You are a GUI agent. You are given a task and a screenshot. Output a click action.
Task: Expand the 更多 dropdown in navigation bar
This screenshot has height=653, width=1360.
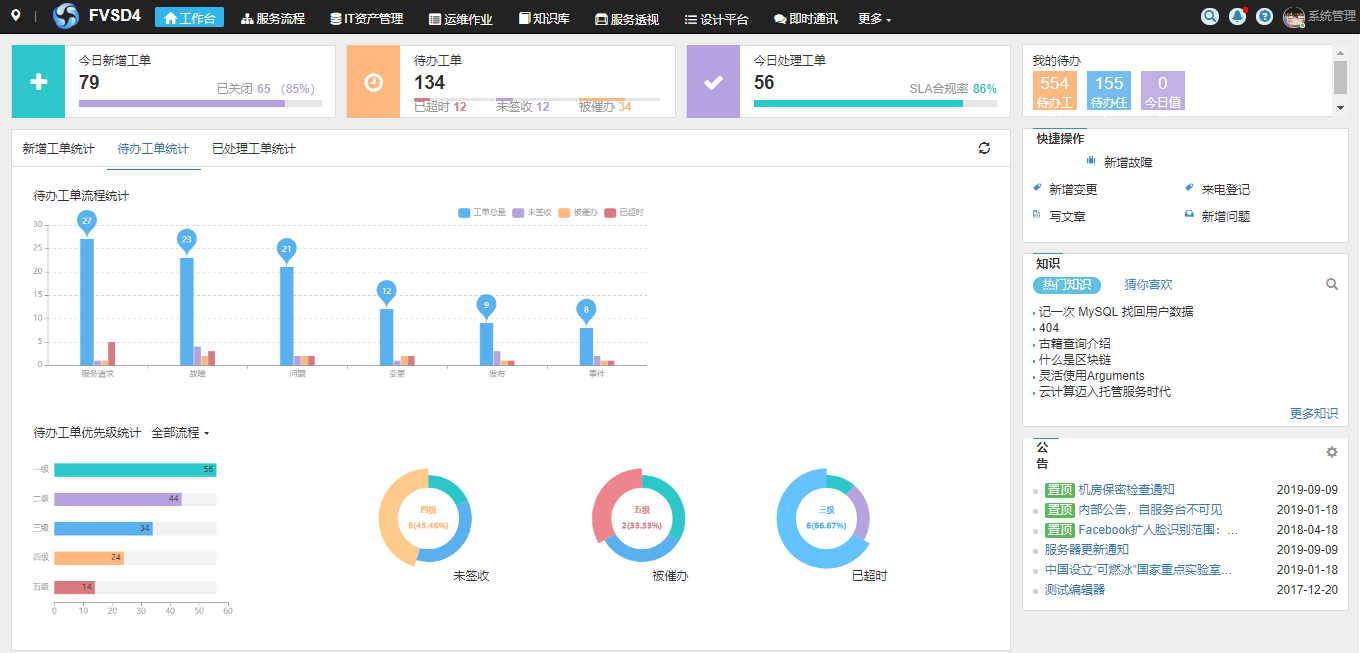(874, 19)
